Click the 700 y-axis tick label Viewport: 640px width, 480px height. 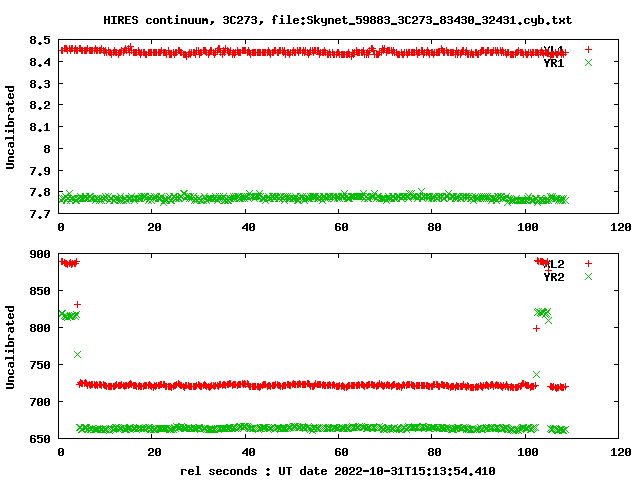click(x=40, y=402)
